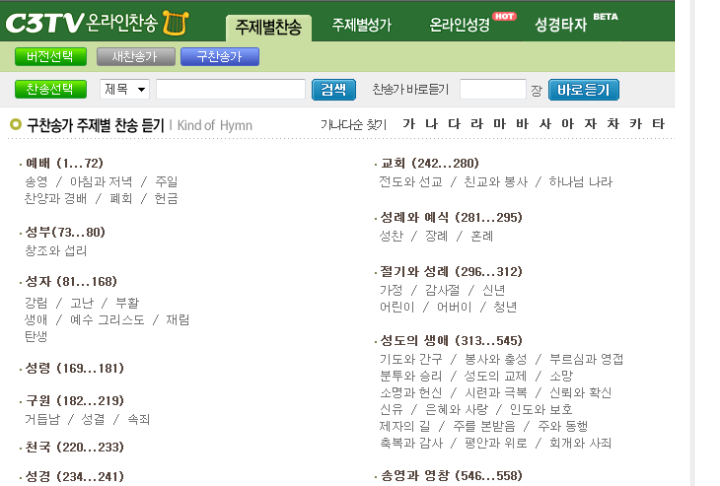
Task: Open the 성경 (234...241) category
Action: coord(74,476)
